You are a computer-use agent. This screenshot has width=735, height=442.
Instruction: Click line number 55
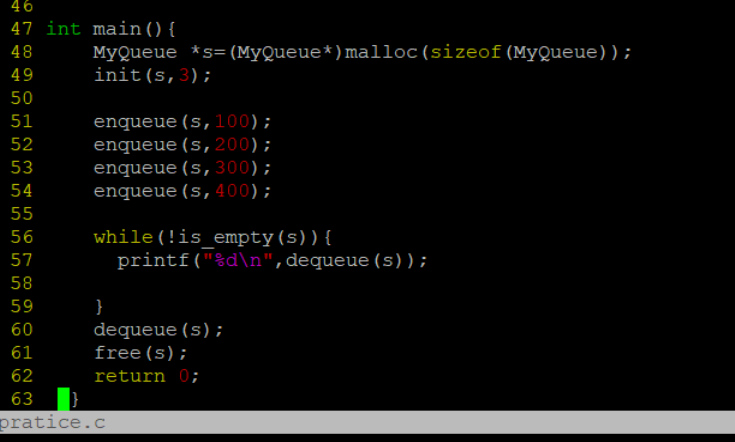pos(22,214)
